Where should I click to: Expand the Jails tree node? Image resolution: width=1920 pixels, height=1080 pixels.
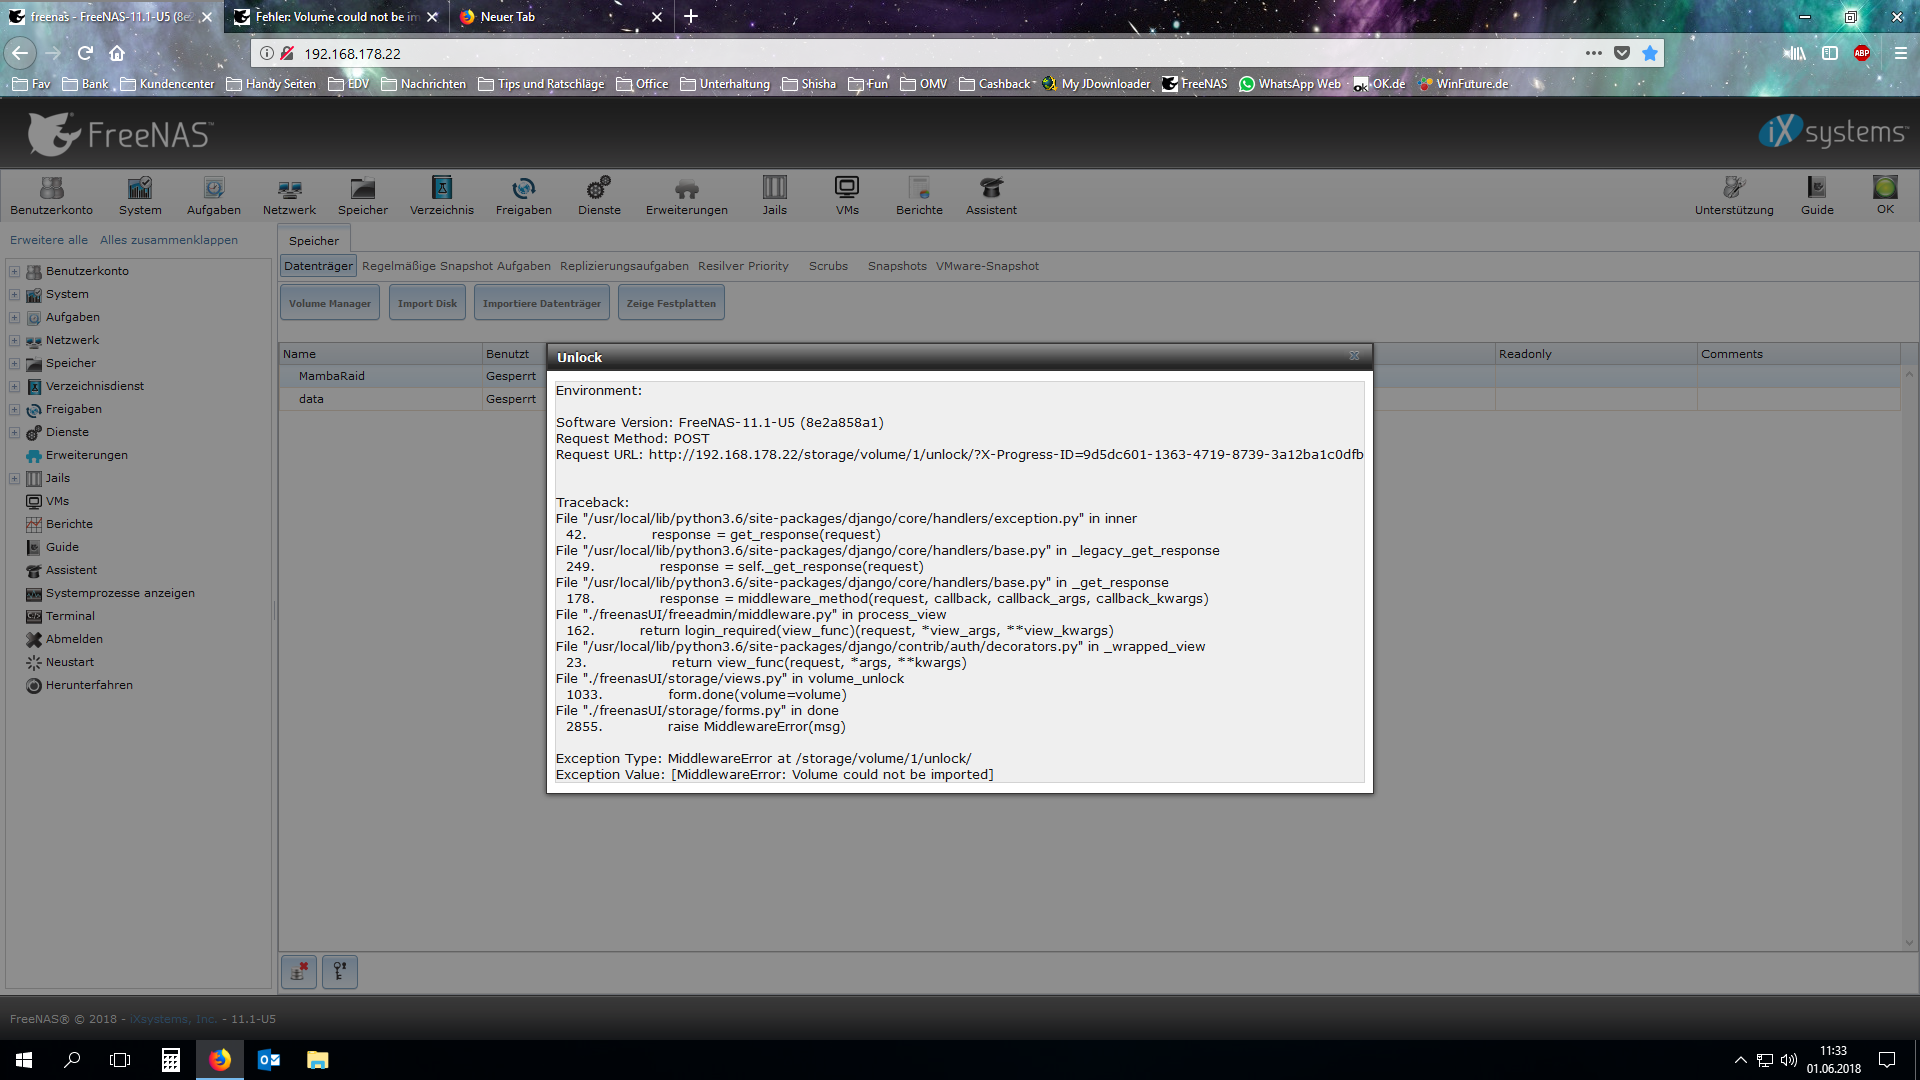[14, 478]
